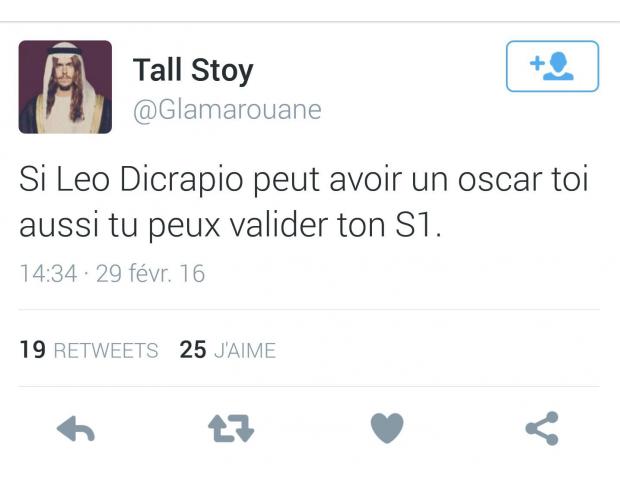Select the 29 févr. 16 date
Image resolution: width=620 pixels, height=490 pixels.
click(150, 273)
